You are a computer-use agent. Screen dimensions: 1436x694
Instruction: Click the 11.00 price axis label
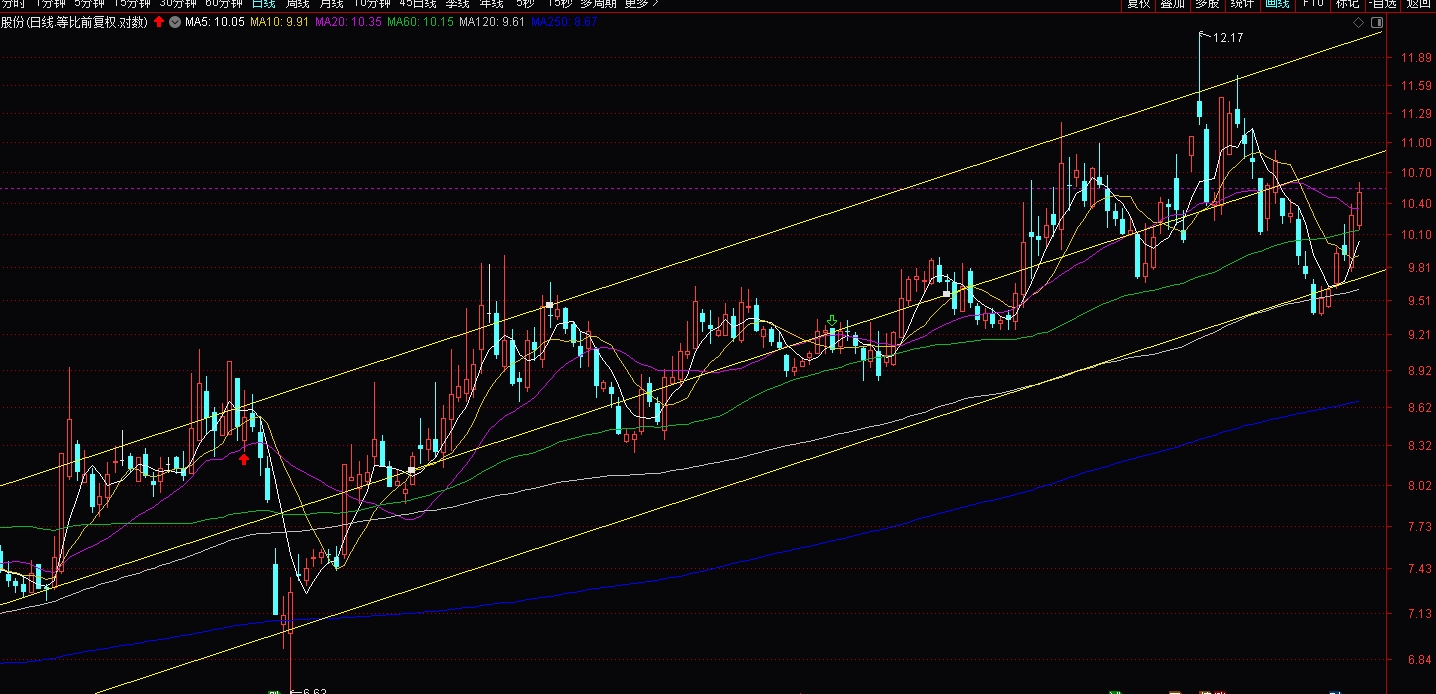[x=1417, y=144]
